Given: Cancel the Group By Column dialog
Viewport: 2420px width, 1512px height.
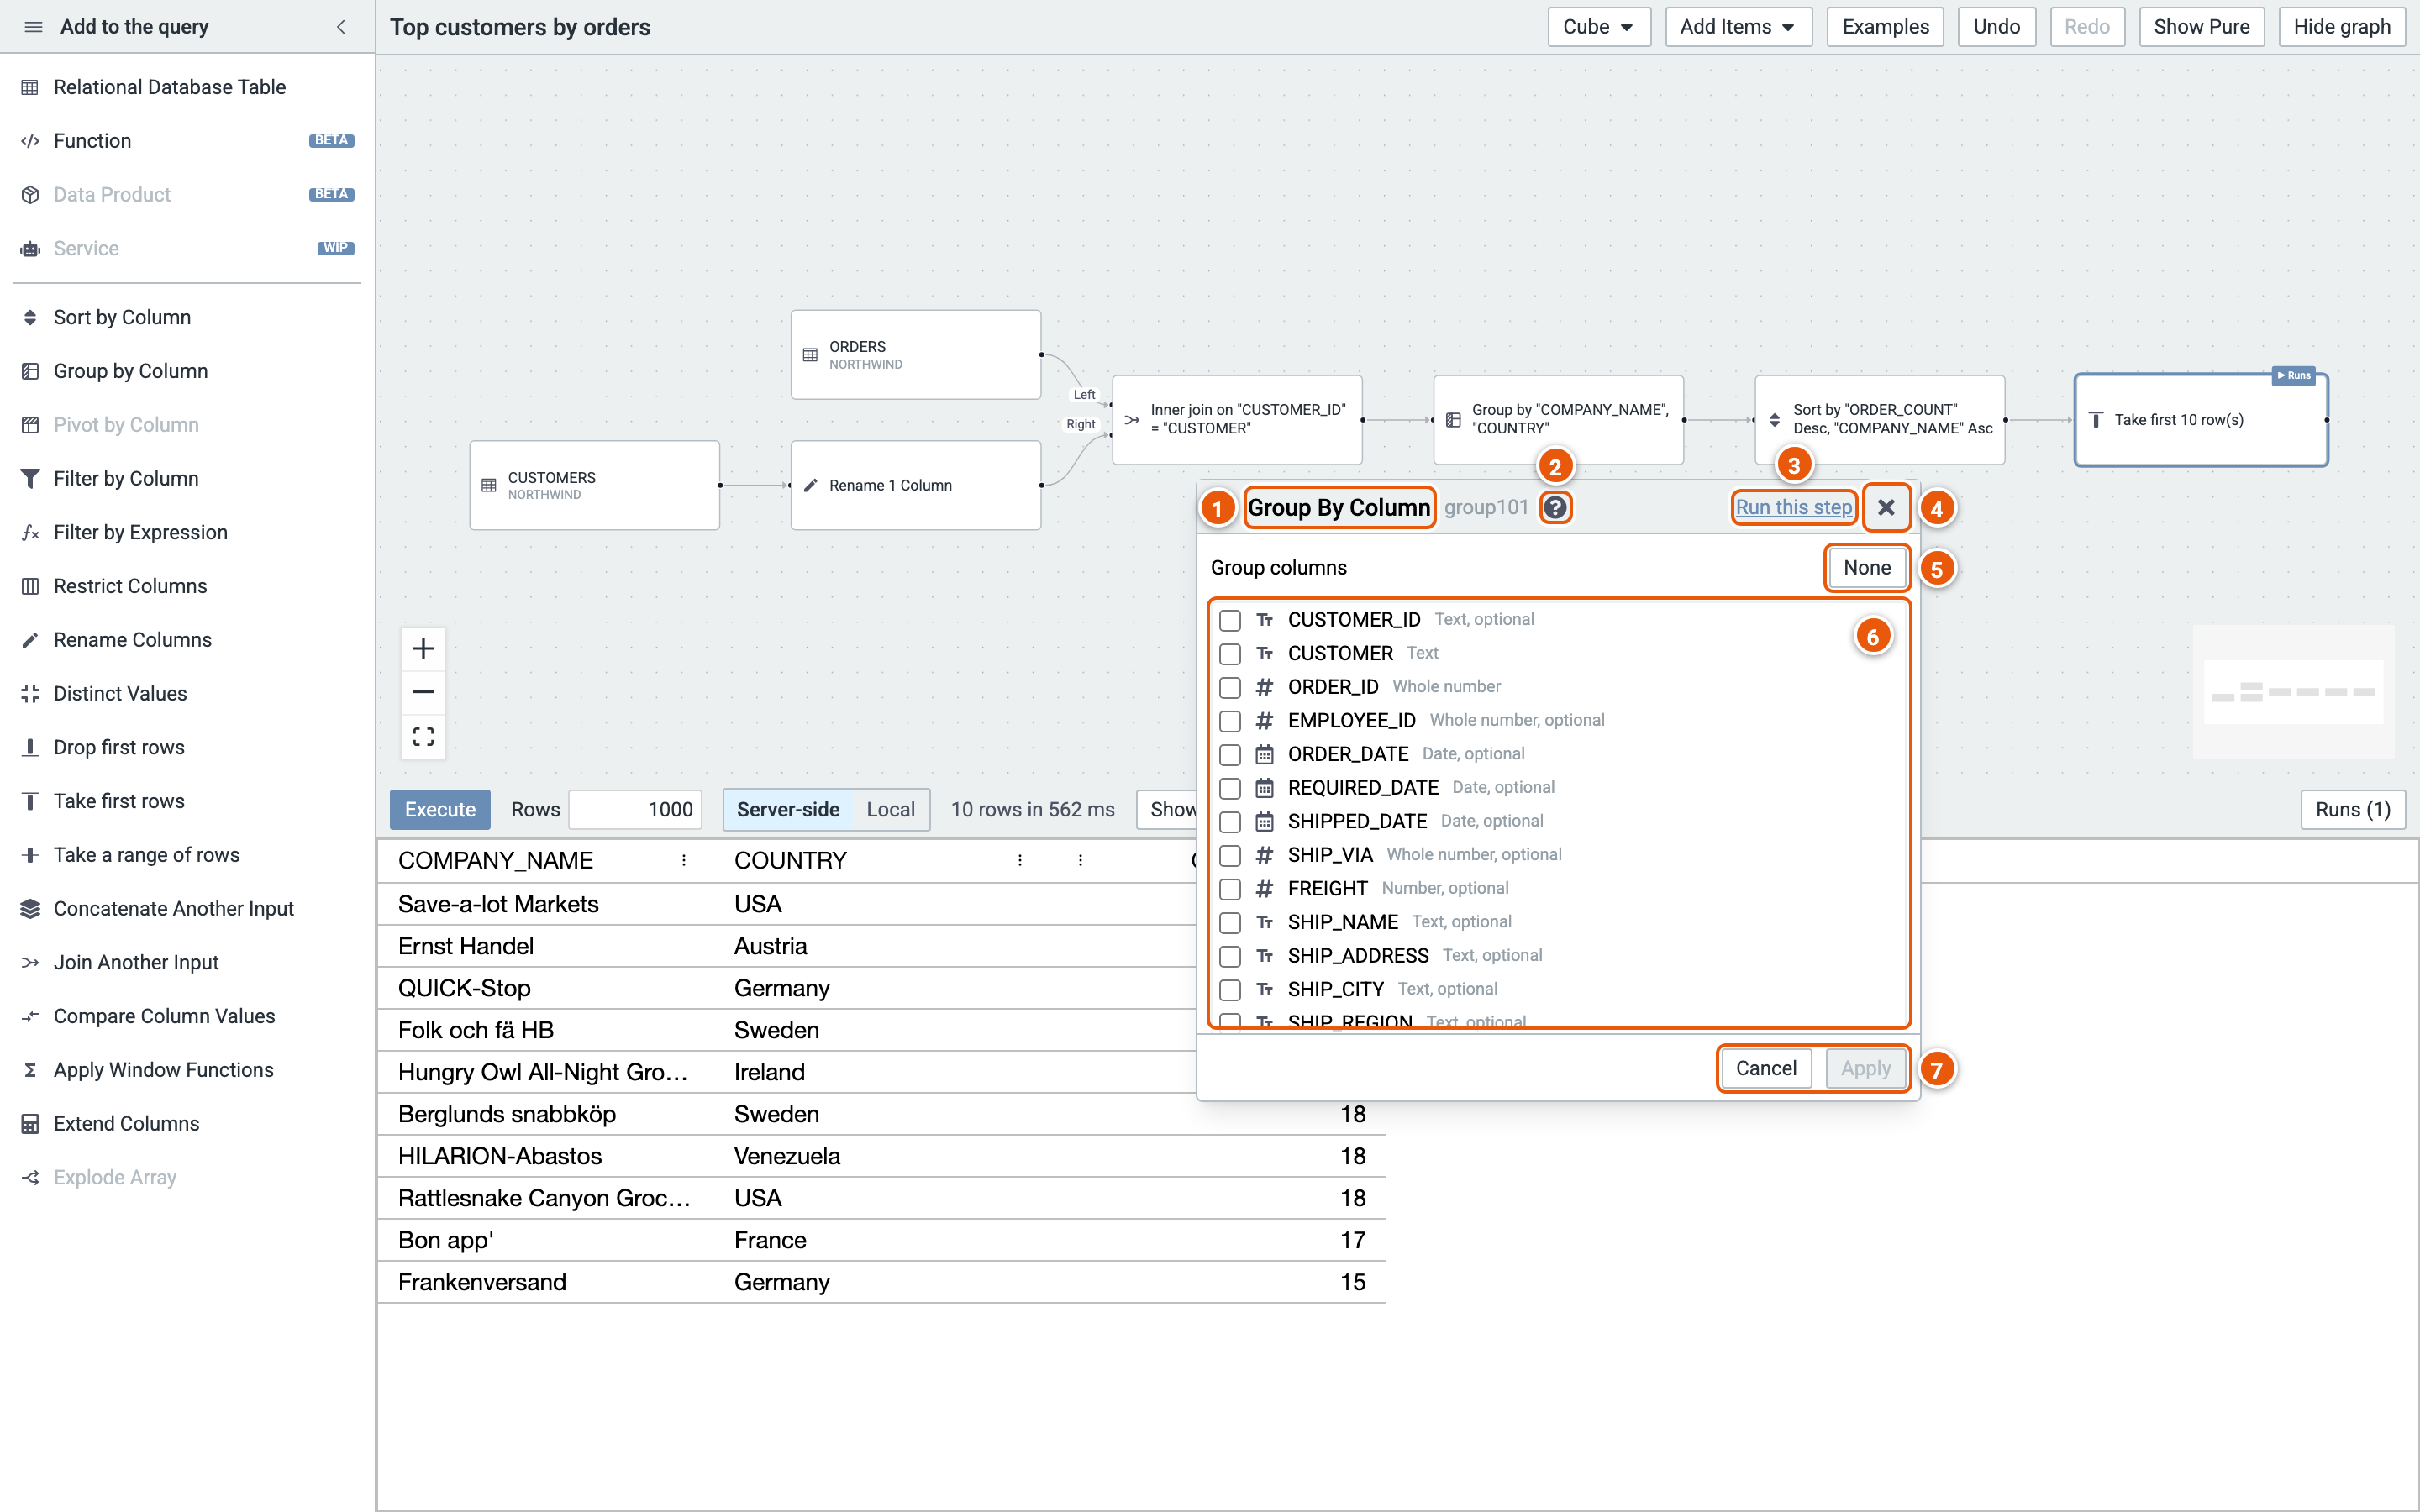Looking at the screenshot, I should pos(1766,1068).
